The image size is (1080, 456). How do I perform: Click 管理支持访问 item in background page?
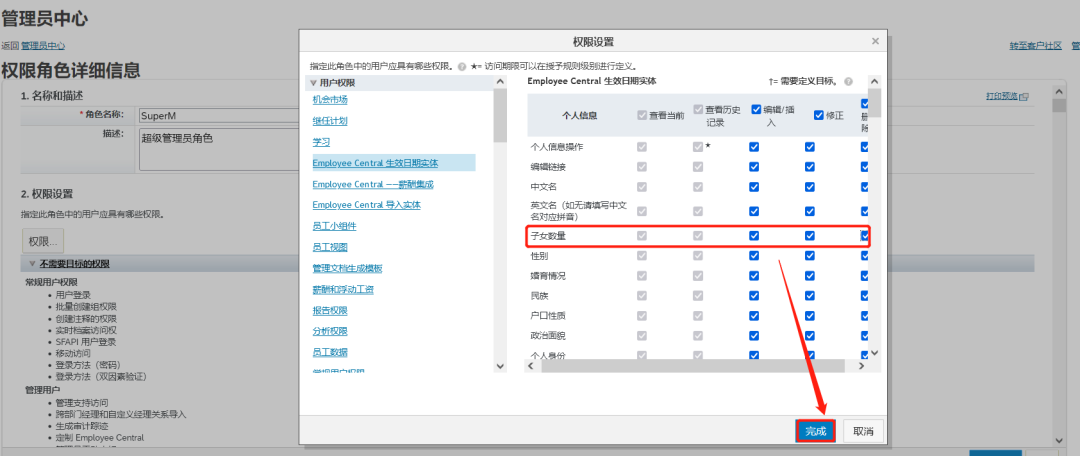pos(81,402)
